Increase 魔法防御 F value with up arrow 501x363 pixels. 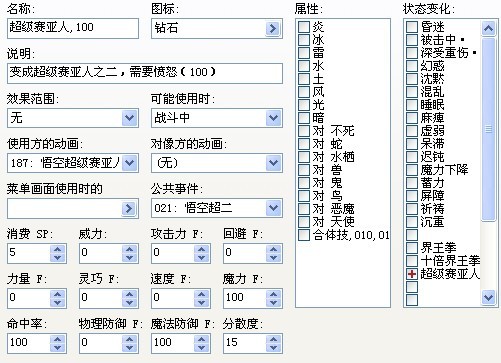click(201, 339)
